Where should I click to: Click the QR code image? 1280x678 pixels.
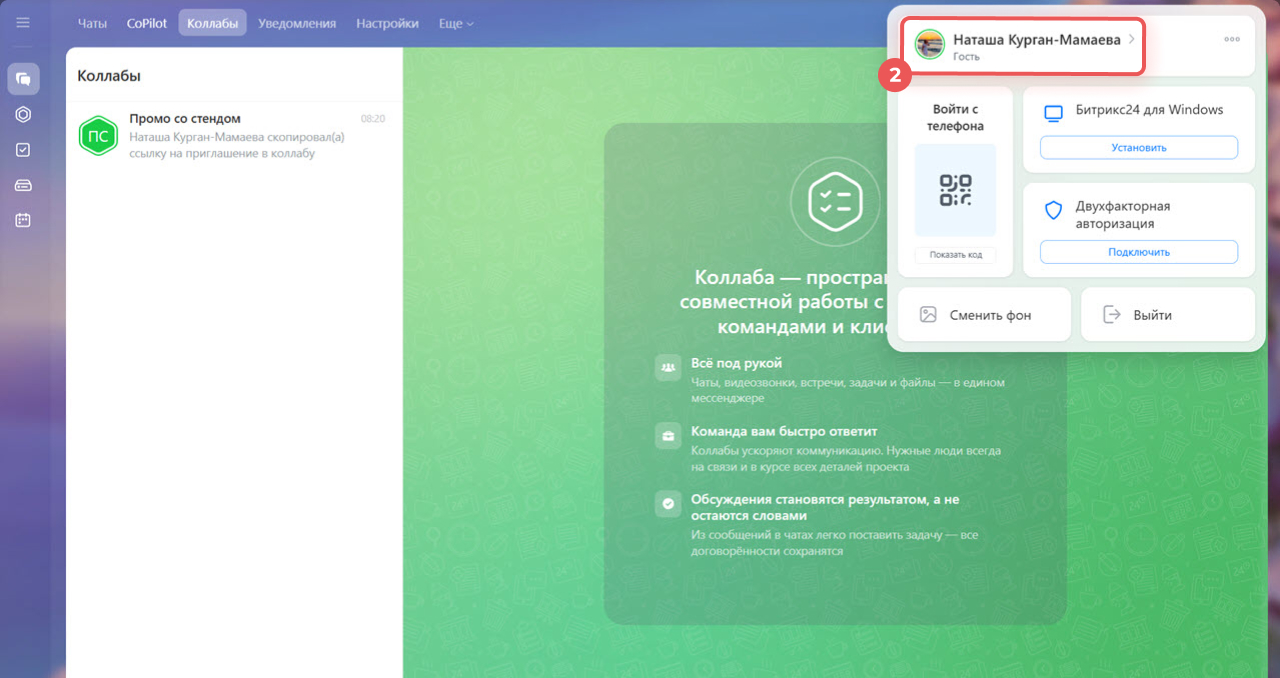tap(955, 189)
